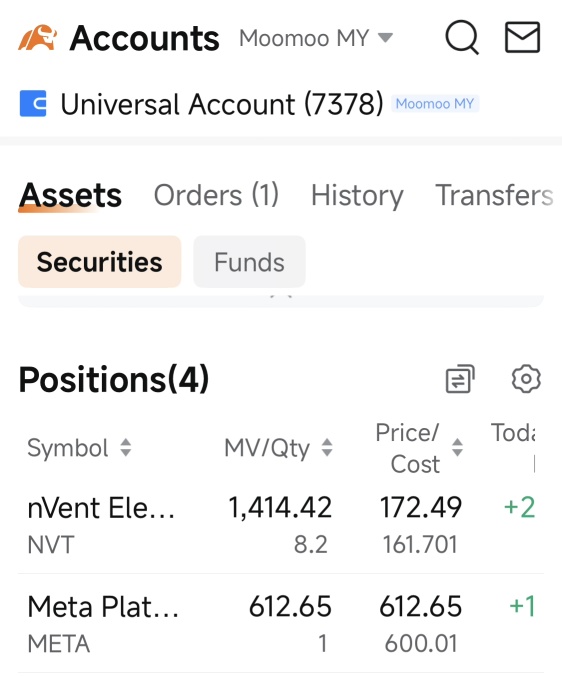Image resolution: width=562 pixels, height=676 pixels.
Task: Open the search magnifier icon
Action: pyautogui.click(x=462, y=38)
